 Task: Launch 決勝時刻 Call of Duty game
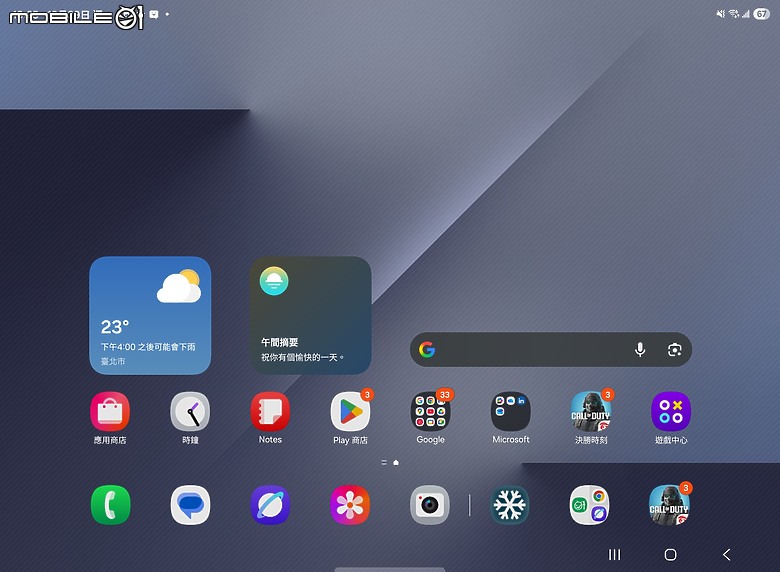click(x=590, y=411)
